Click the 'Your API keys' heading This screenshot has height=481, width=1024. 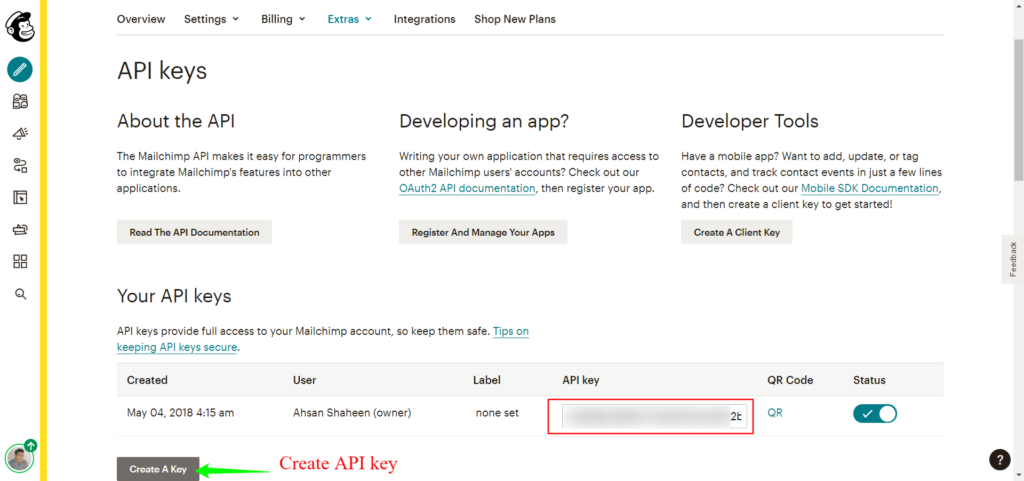tap(174, 296)
